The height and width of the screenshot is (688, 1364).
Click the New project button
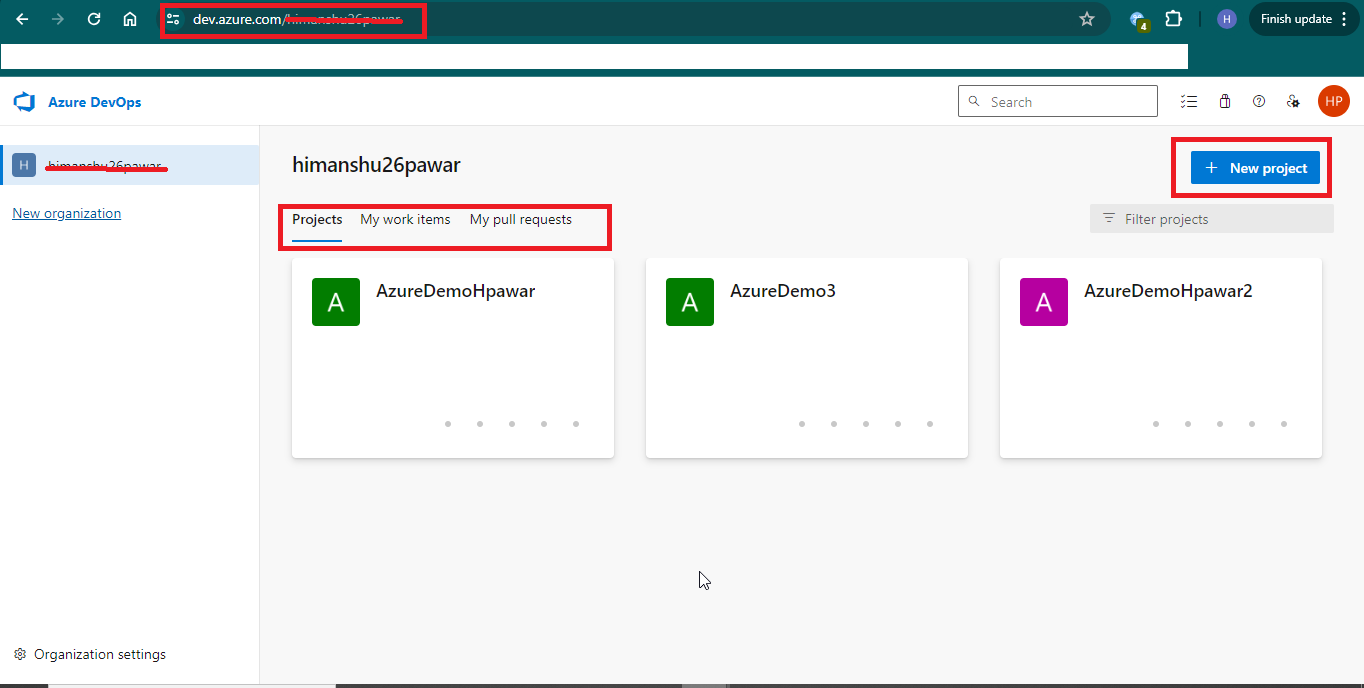coord(1254,167)
